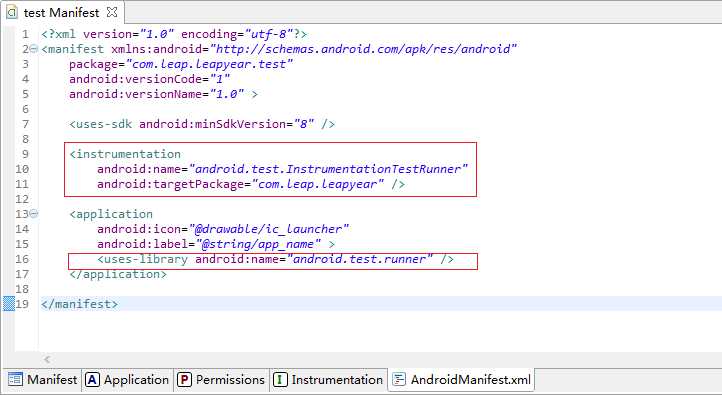722x395 pixels.
Task: Click android:versionCode attribute on line 4
Action: point(150,79)
